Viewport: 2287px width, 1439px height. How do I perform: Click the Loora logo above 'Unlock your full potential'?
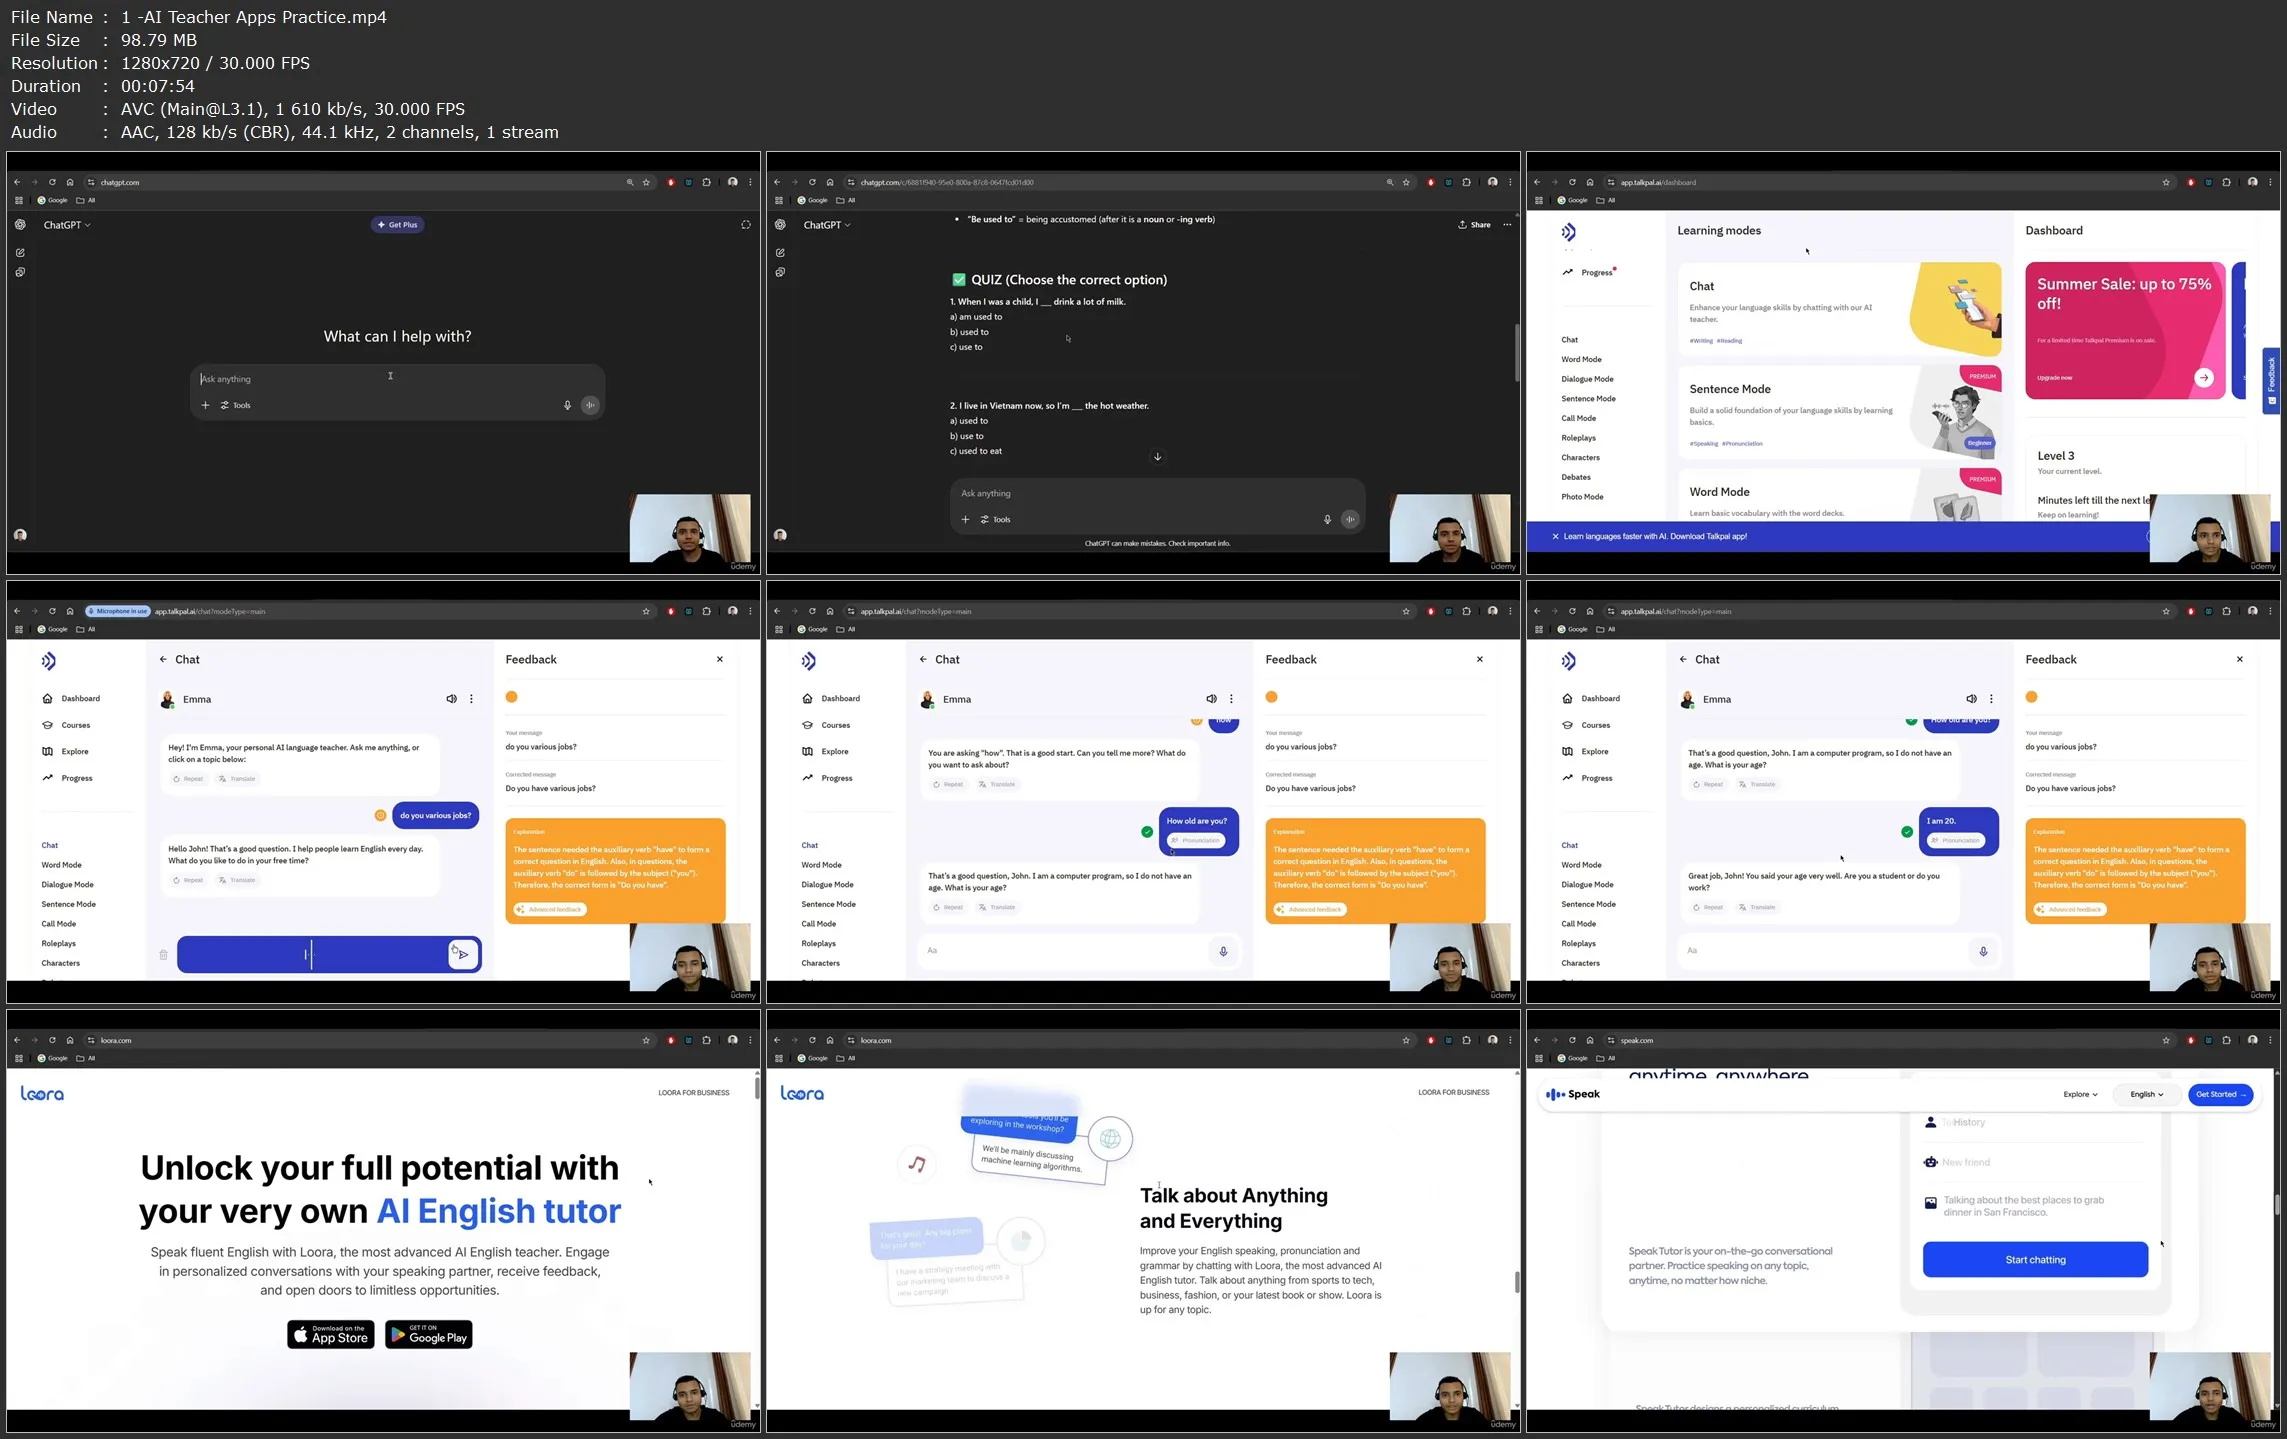[x=42, y=1094]
